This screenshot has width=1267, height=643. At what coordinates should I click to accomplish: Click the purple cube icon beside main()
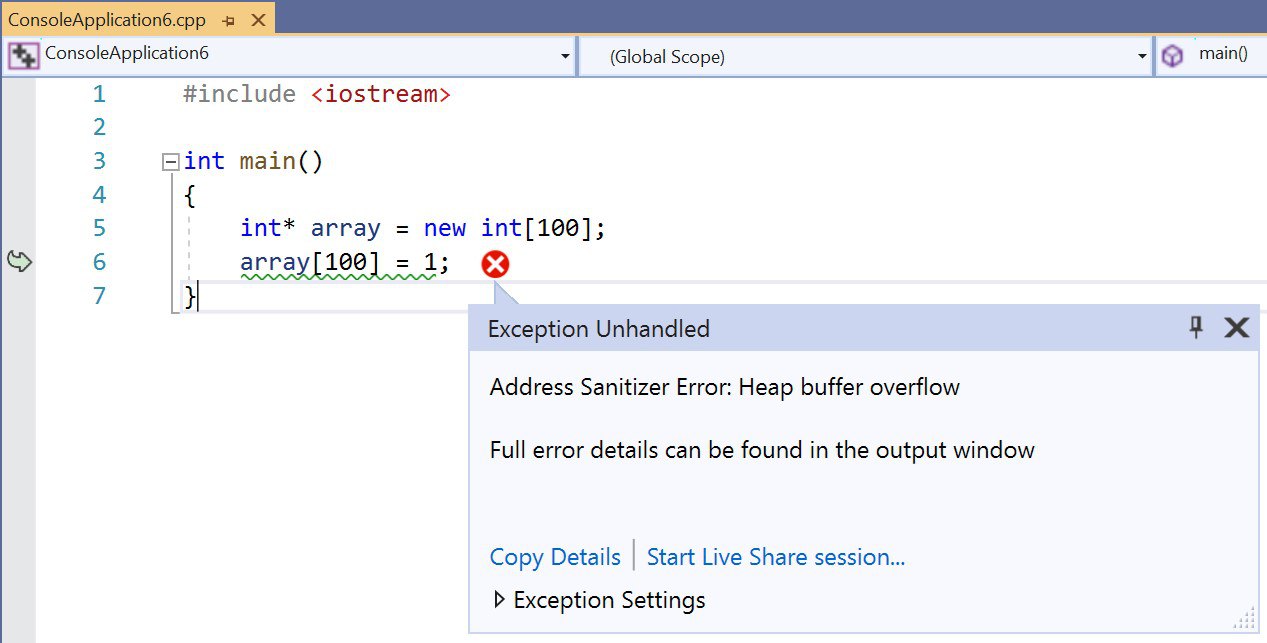click(x=1172, y=57)
